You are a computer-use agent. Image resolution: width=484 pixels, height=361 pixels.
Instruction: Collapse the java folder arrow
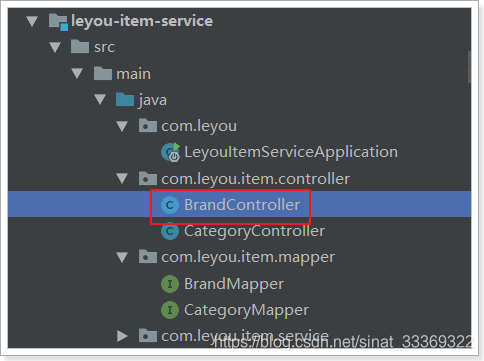click(x=100, y=100)
